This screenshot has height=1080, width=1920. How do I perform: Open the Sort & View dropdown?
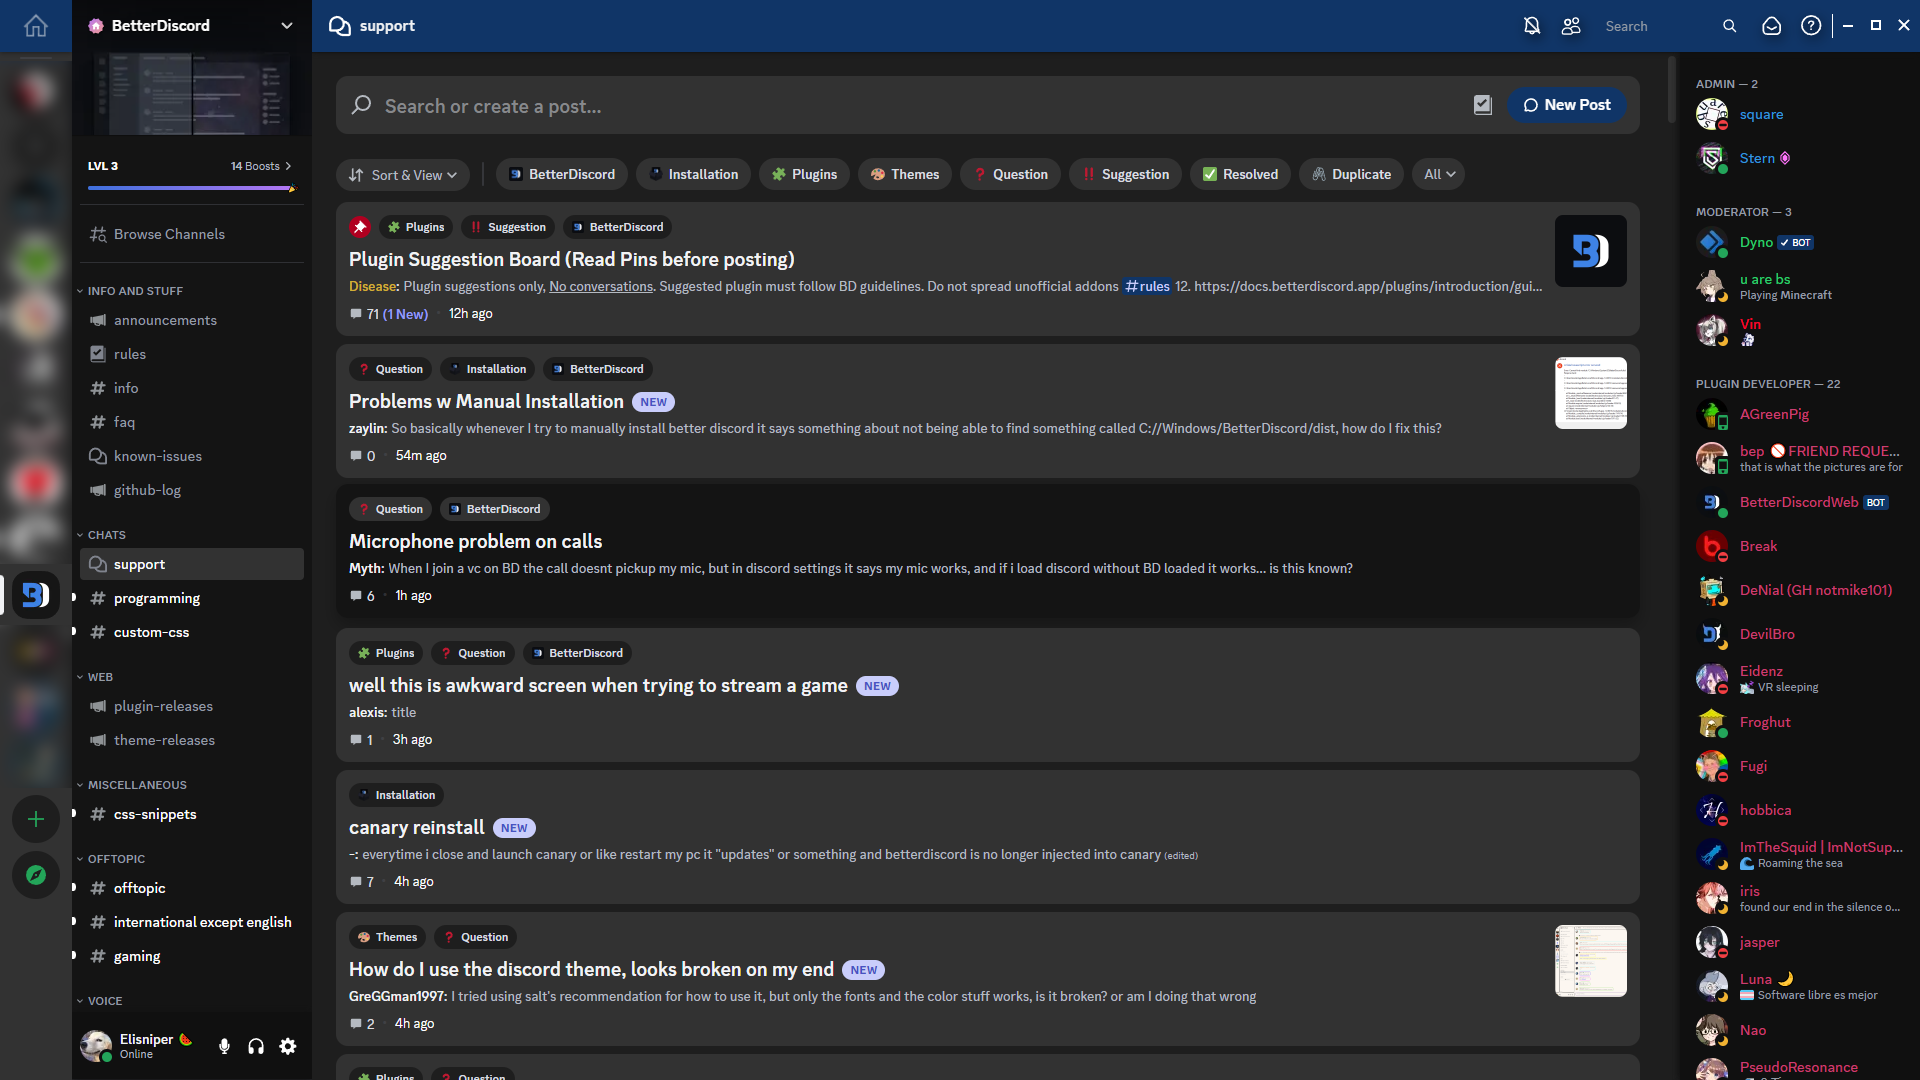(403, 174)
